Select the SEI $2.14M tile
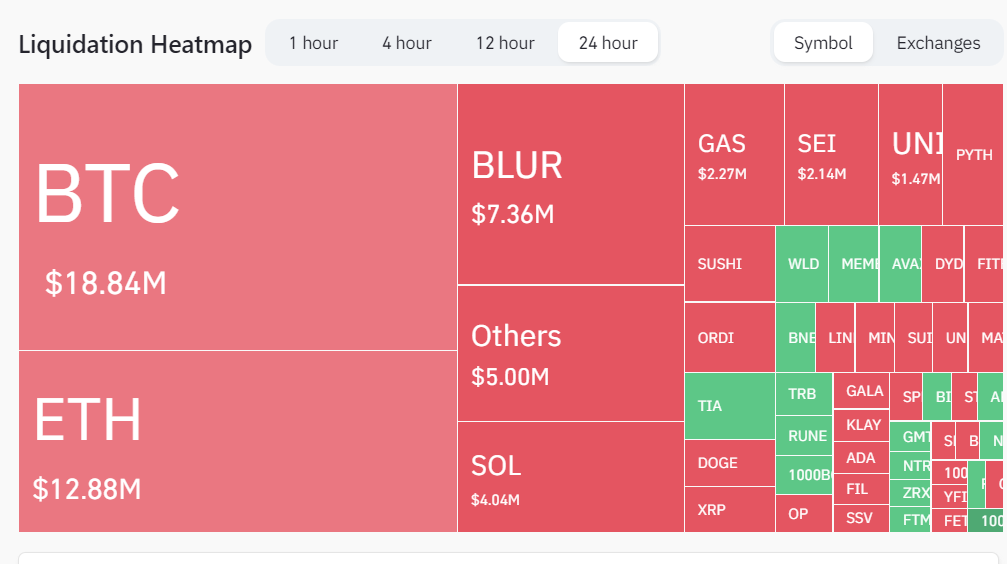Image resolution: width=1007 pixels, height=564 pixels. [831, 155]
